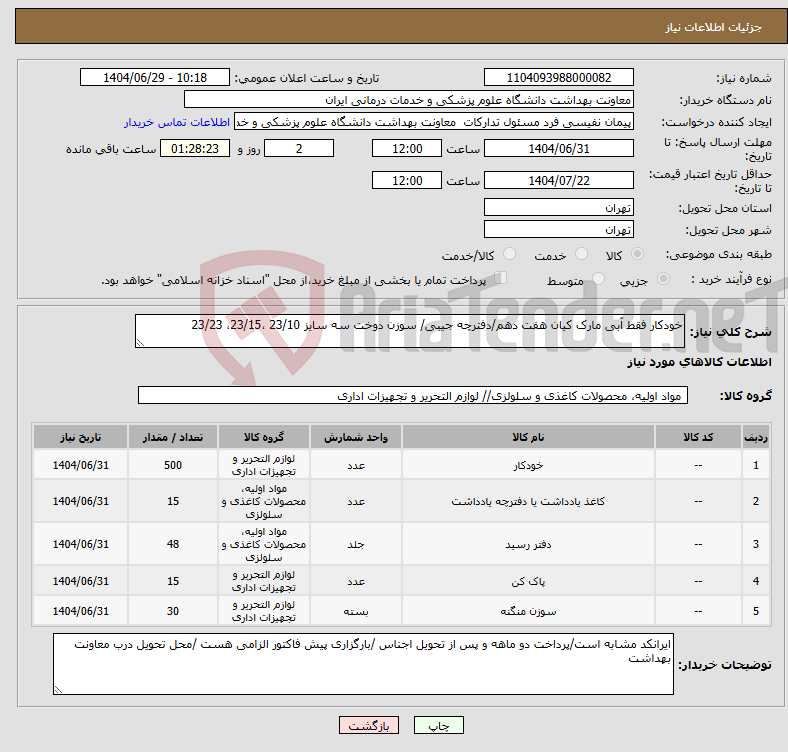
Task: Click the نام کالا column header
Action: coord(528,437)
